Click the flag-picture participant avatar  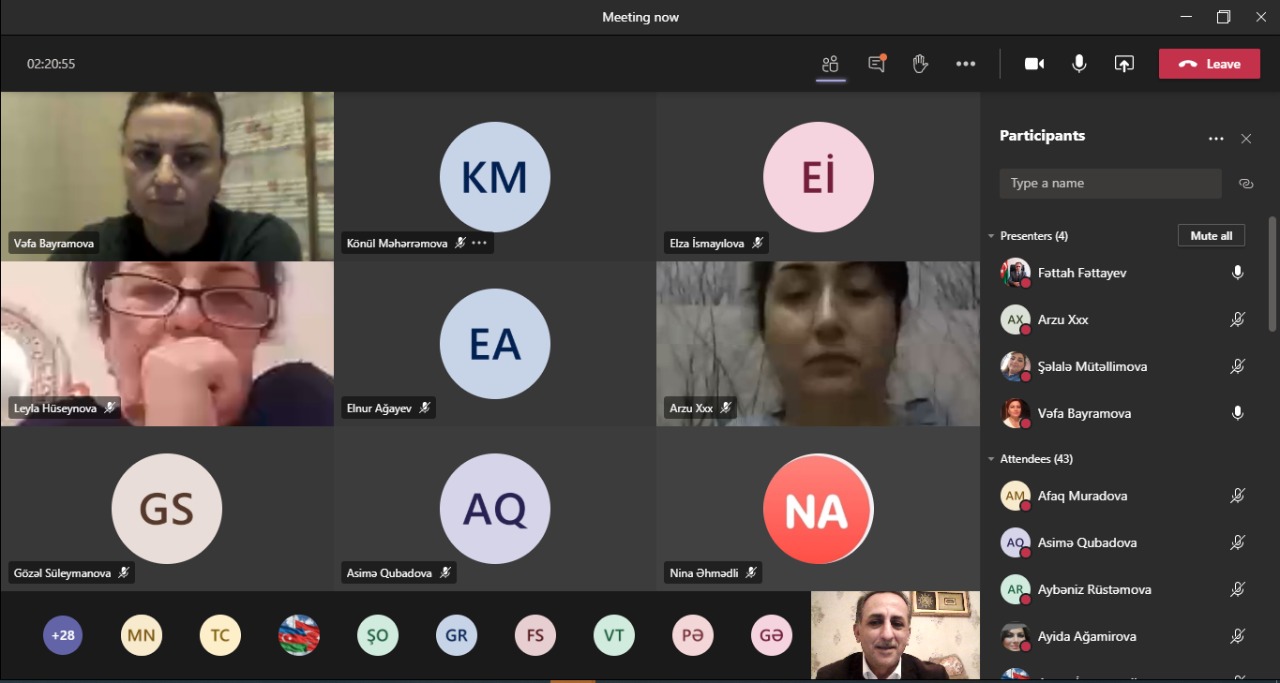point(299,635)
